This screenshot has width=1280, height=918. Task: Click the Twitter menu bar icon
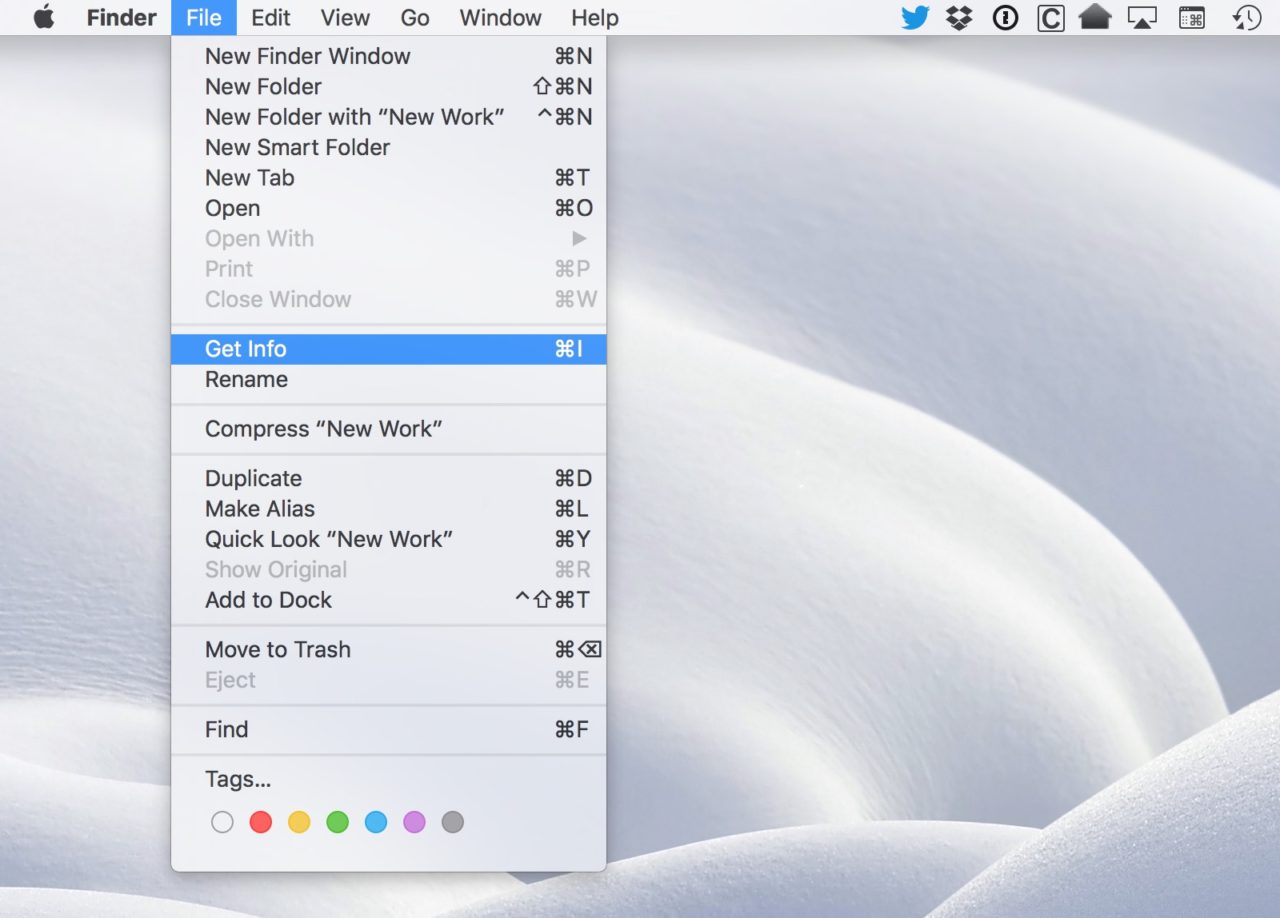[x=915, y=17]
